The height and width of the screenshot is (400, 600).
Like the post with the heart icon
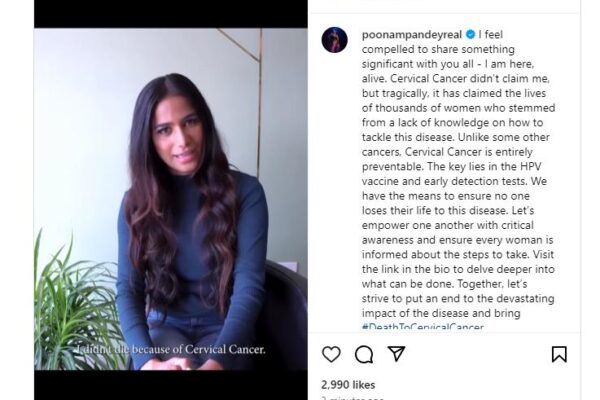tap(331, 354)
